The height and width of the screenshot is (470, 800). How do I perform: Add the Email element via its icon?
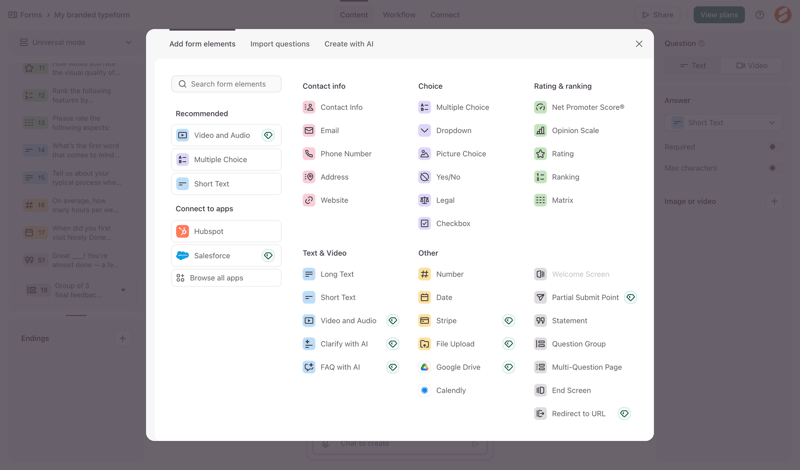tap(309, 131)
